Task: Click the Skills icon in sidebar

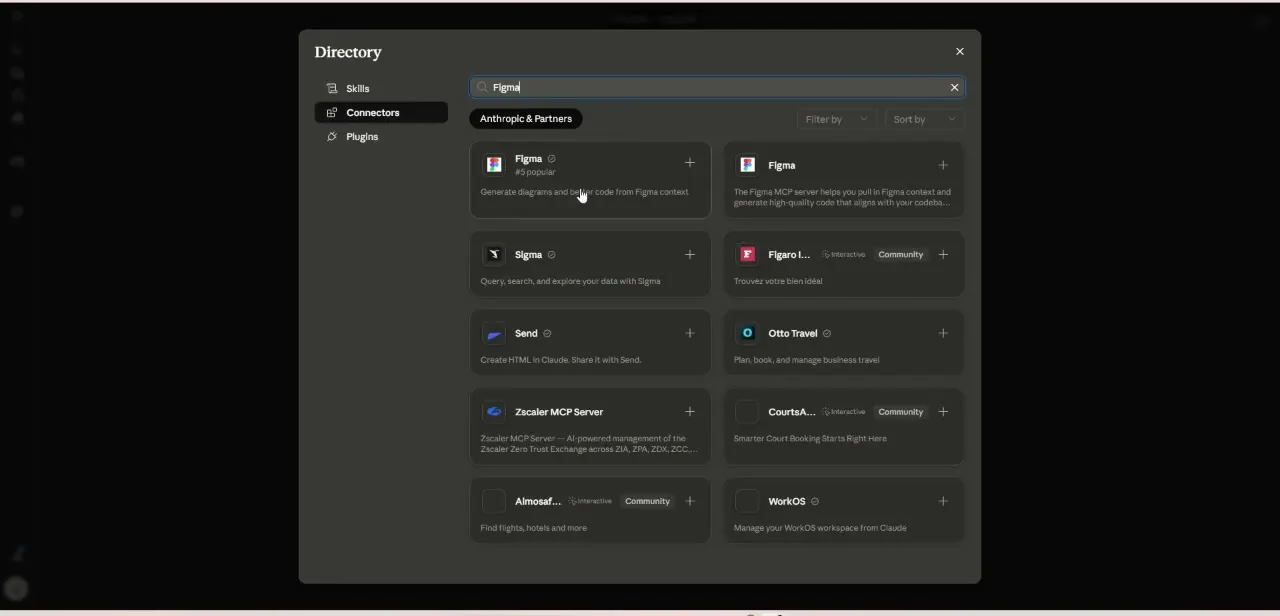Action: coord(332,88)
